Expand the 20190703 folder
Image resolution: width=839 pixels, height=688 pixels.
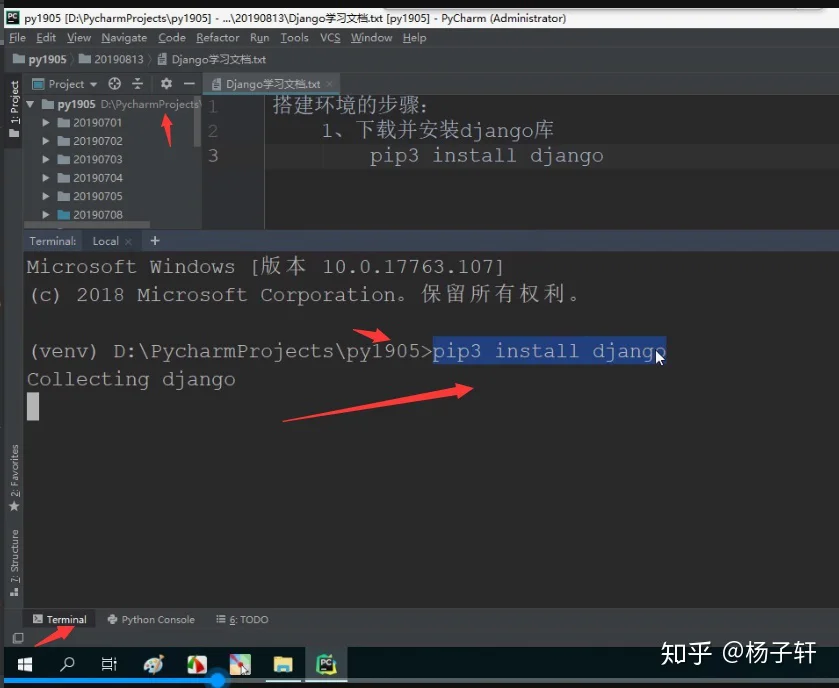[46, 159]
